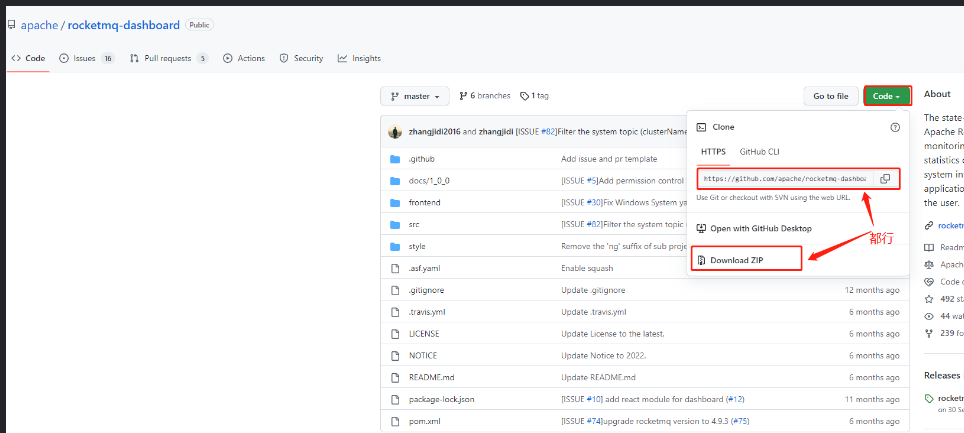
Task: Click the Insights graph icon
Action: pyautogui.click(x=342, y=58)
